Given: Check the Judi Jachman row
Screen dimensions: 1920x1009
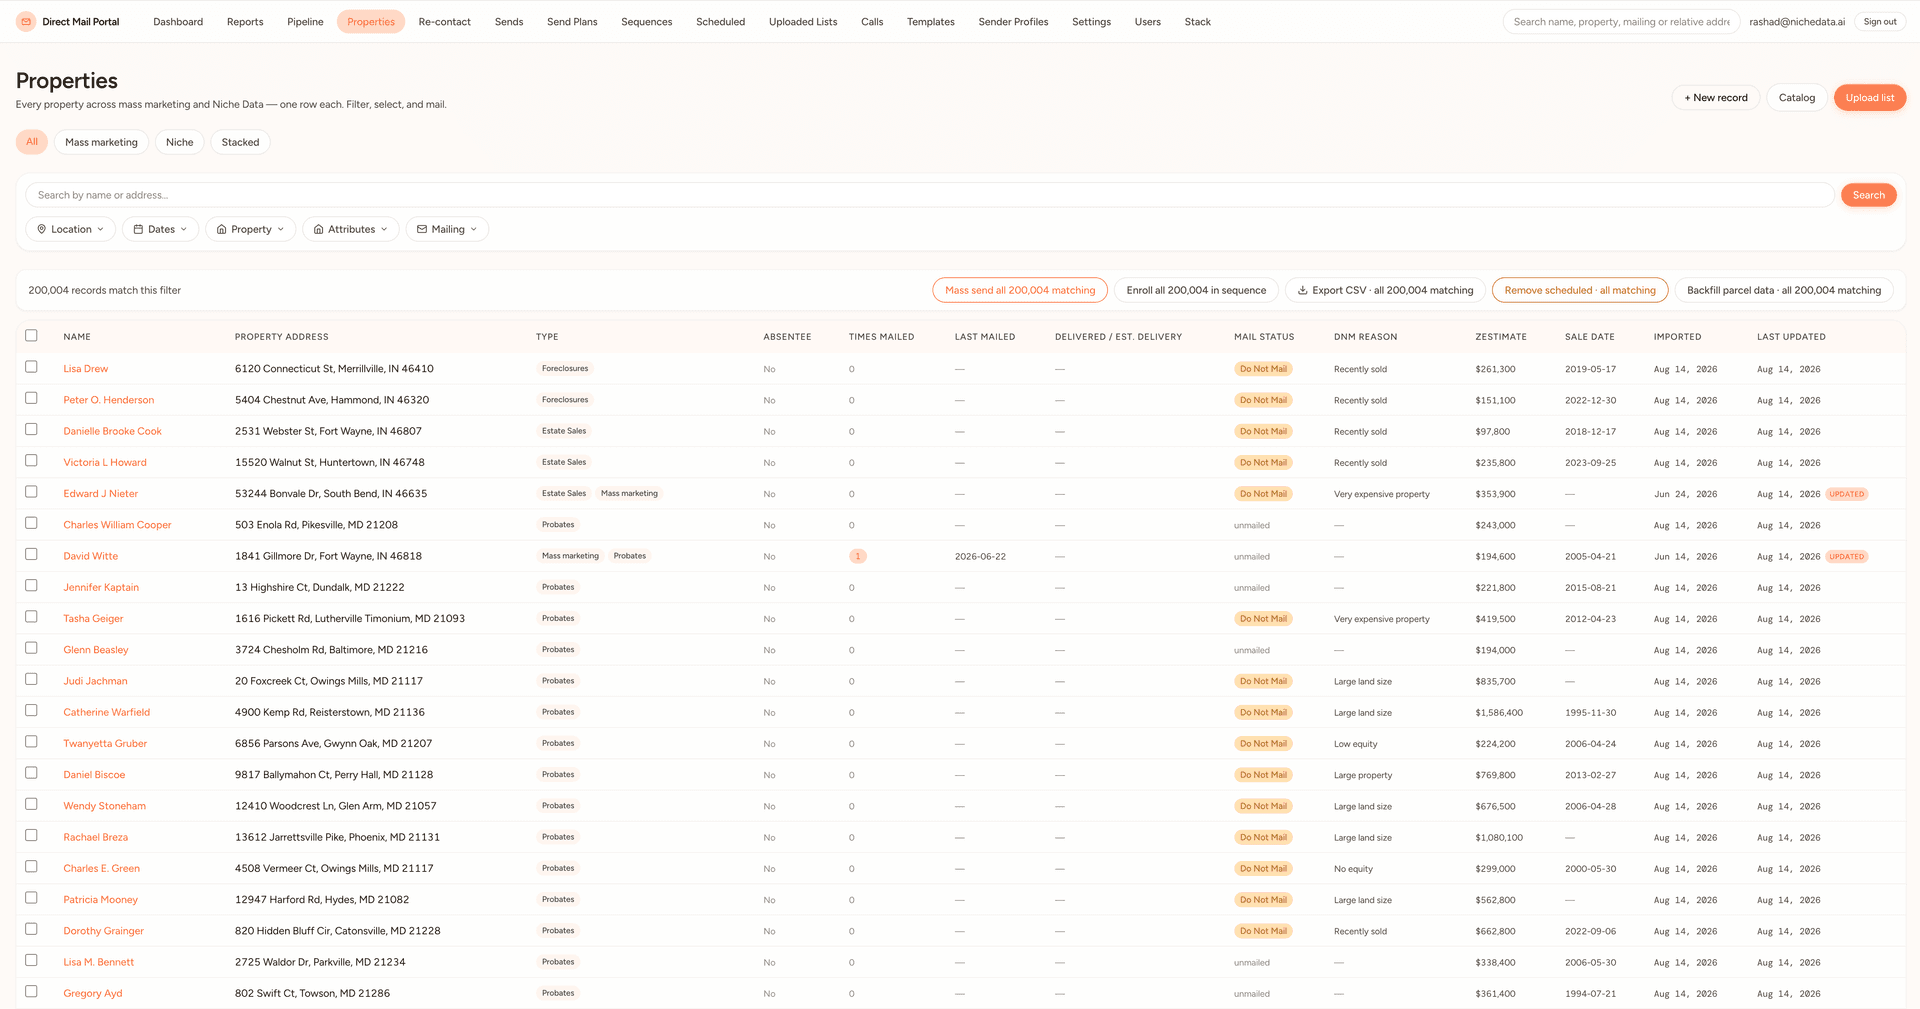Looking at the screenshot, I should pos(31,679).
